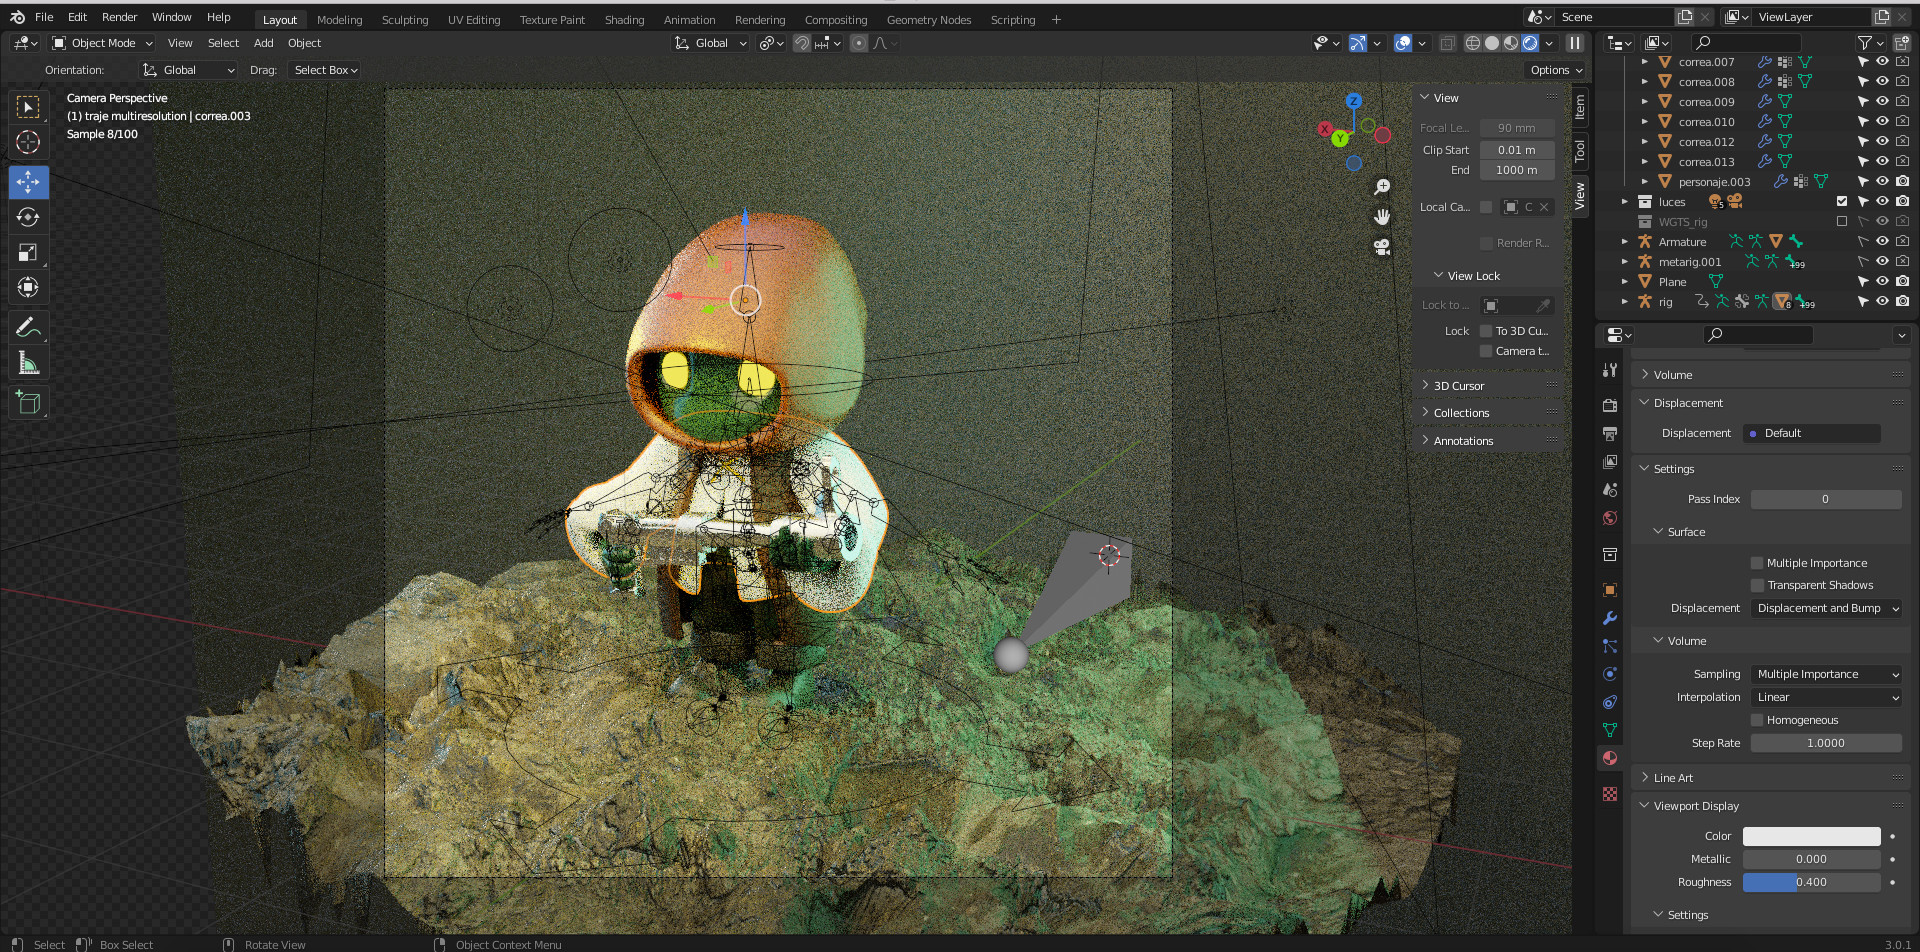The image size is (1920, 952).
Task: Switch to the Sculpting workspace tab
Action: (x=405, y=20)
